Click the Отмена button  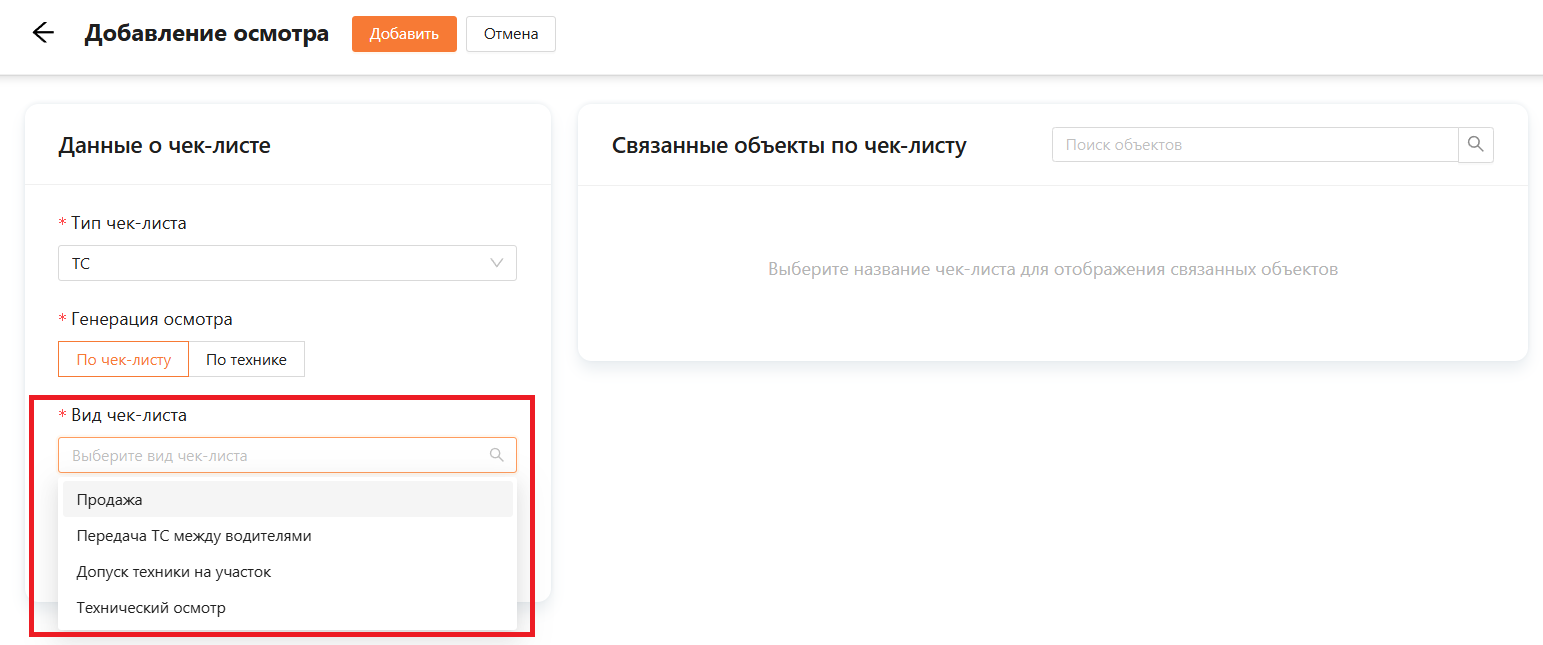click(x=511, y=34)
